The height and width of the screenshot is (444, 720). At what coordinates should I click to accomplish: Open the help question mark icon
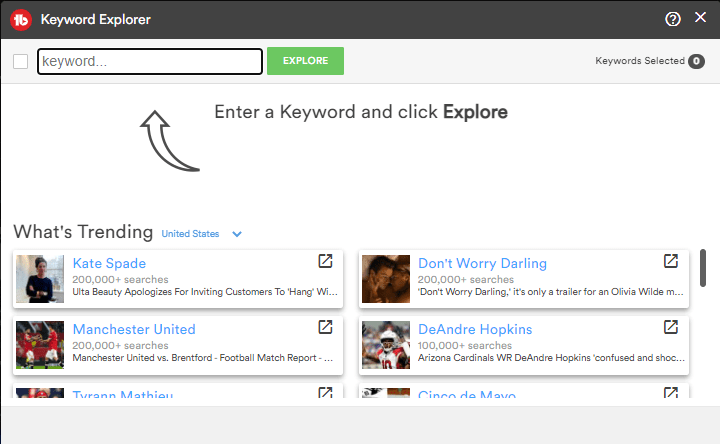pyautogui.click(x=673, y=19)
